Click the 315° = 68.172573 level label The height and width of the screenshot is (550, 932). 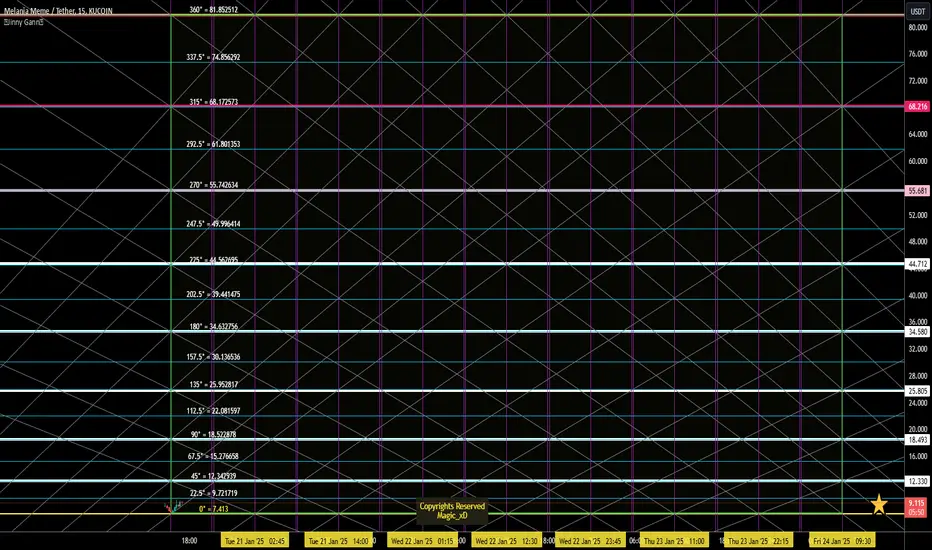pyautogui.click(x=214, y=102)
